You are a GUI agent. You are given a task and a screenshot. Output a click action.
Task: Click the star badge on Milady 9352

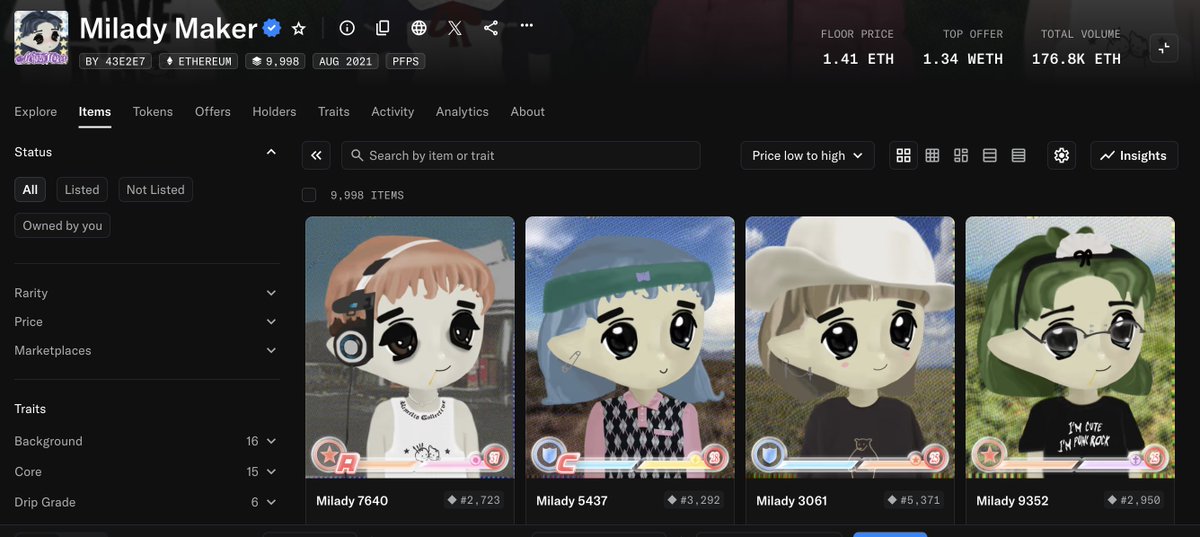(x=988, y=457)
